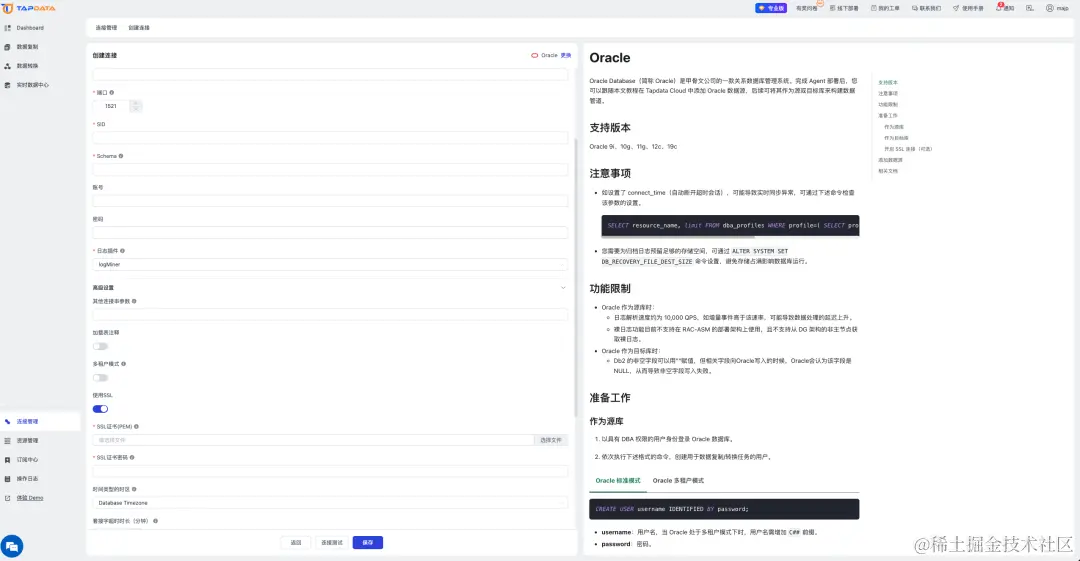
Task: Focus the SID input field
Action: point(330,138)
